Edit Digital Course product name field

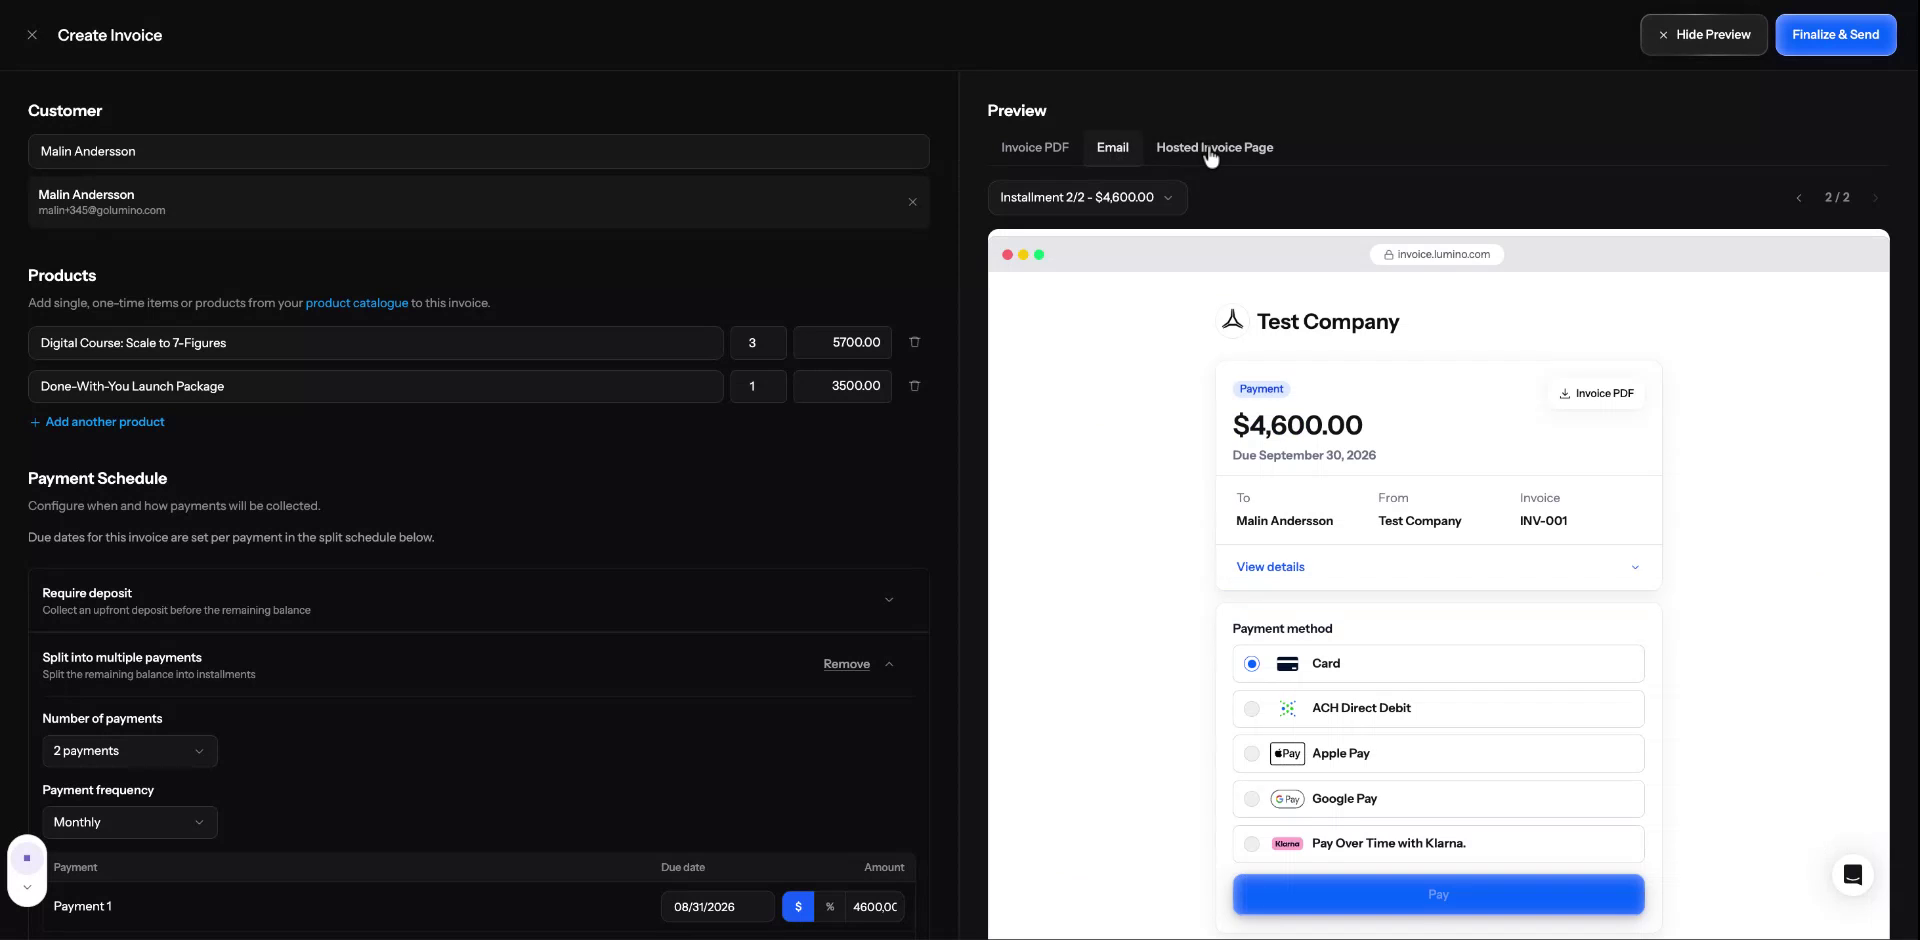(x=375, y=343)
